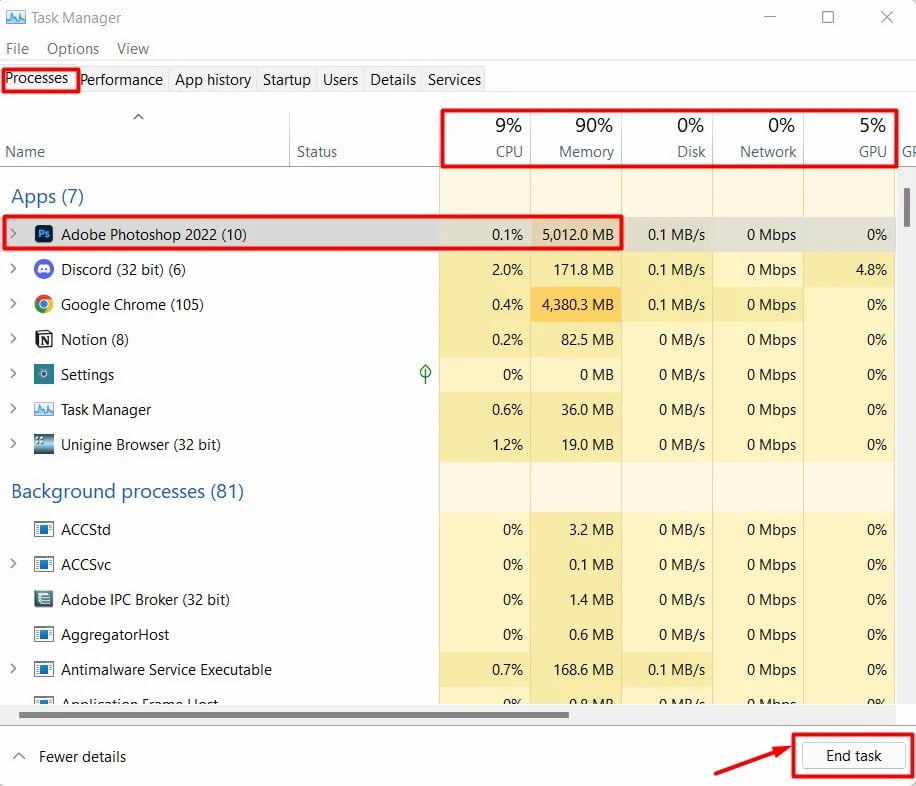This screenshot has width=916, height=786.
Task: Click the Task Manager title bar icon
Action: (x=16, y=18)
